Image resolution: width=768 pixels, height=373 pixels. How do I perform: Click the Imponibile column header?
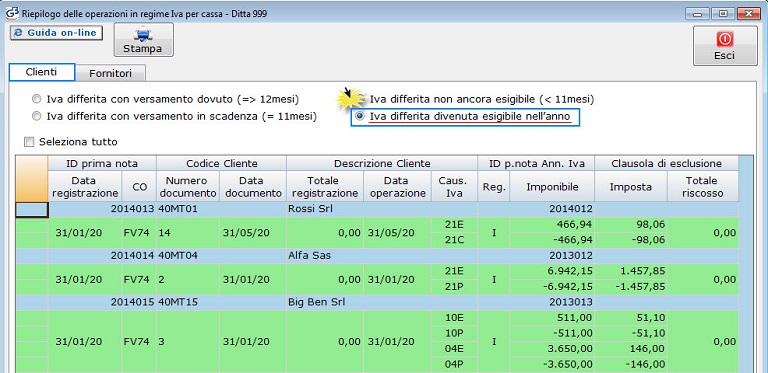pyautogui.click(x=552, y=186)
